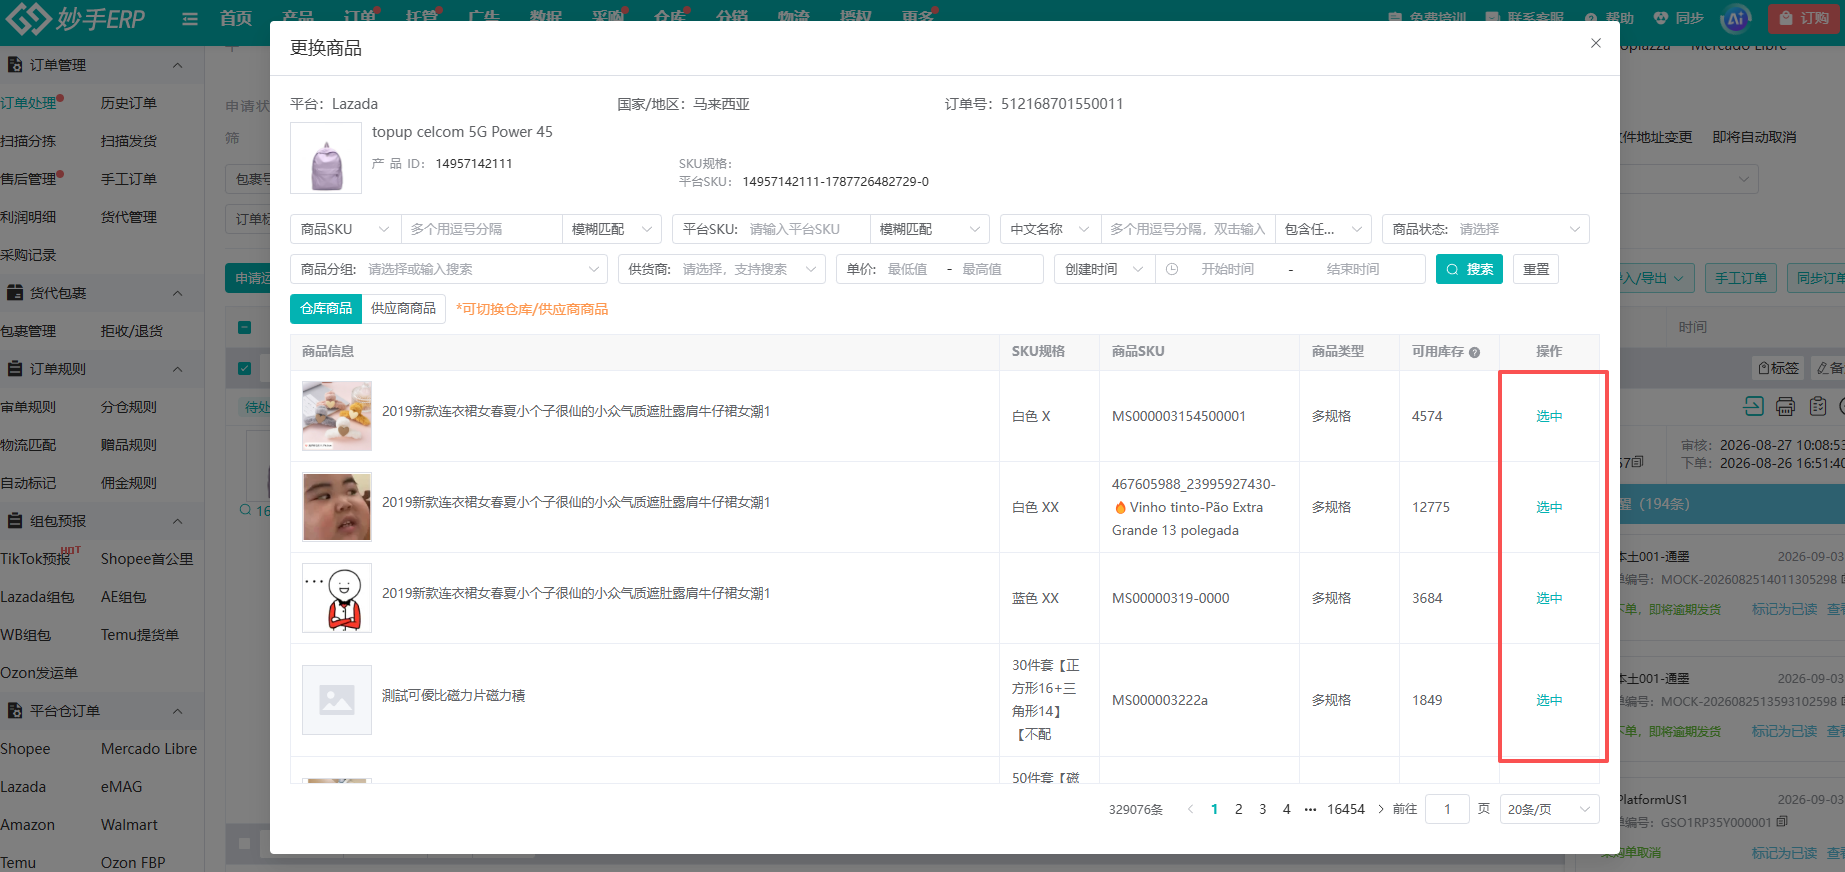Click 选中 for the 白色 X row

click(x=1549, y=416)
